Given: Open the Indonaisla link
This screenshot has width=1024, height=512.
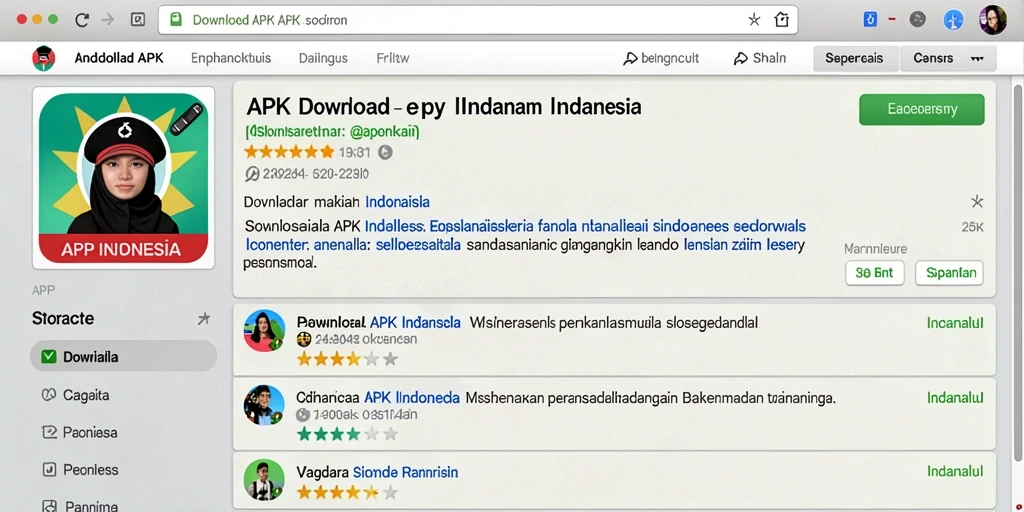Looking at the screenshot, I should 397,202.
